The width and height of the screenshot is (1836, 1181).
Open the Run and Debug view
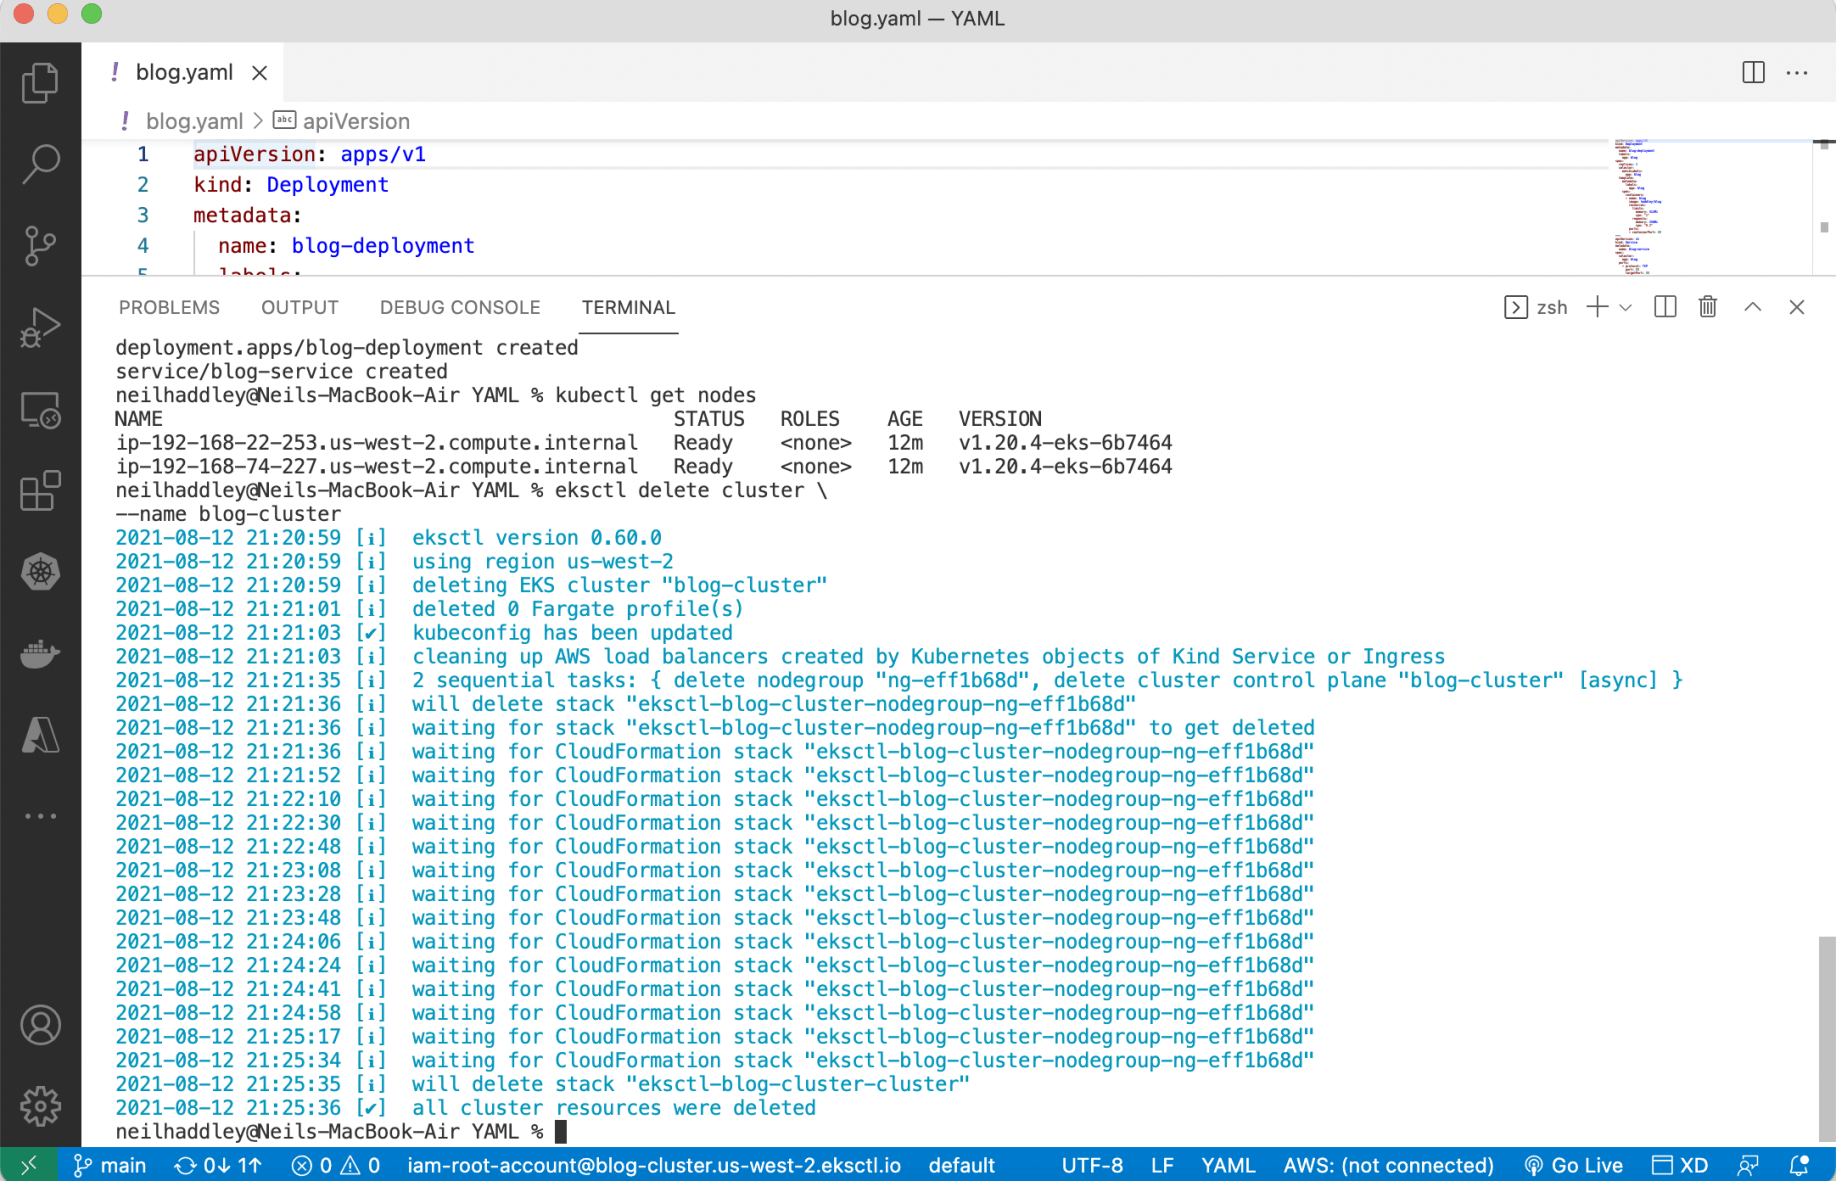tap(40, 328)
